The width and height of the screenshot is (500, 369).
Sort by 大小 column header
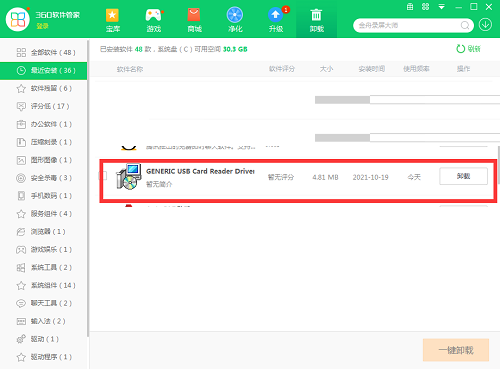click(x=326, y=69)
